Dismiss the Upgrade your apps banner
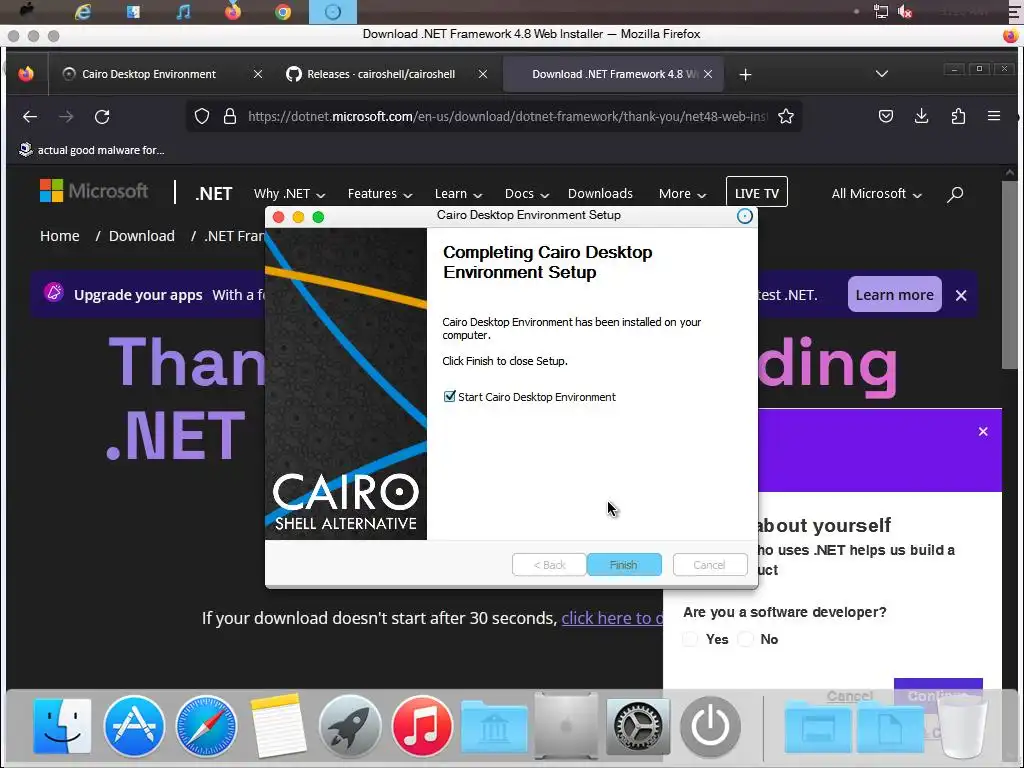 [x=961, y=295]
